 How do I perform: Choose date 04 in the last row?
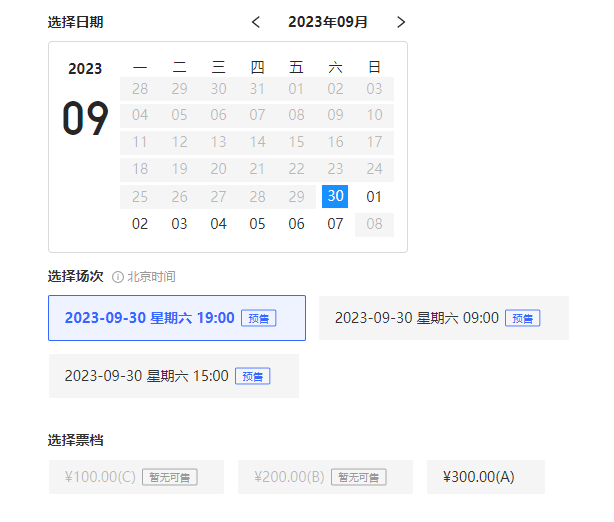tap(218, 224)
